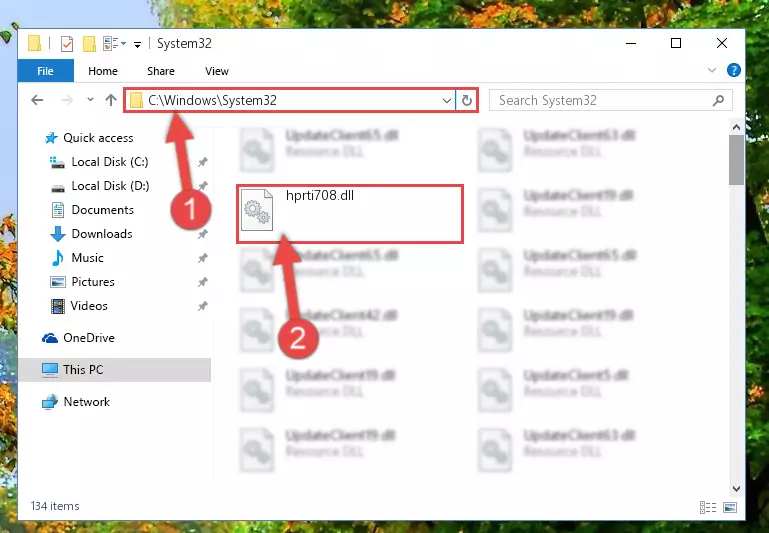Minimize the System32 window
The height and width of the screenshot is (533, 769).
(x=631, y=43)
